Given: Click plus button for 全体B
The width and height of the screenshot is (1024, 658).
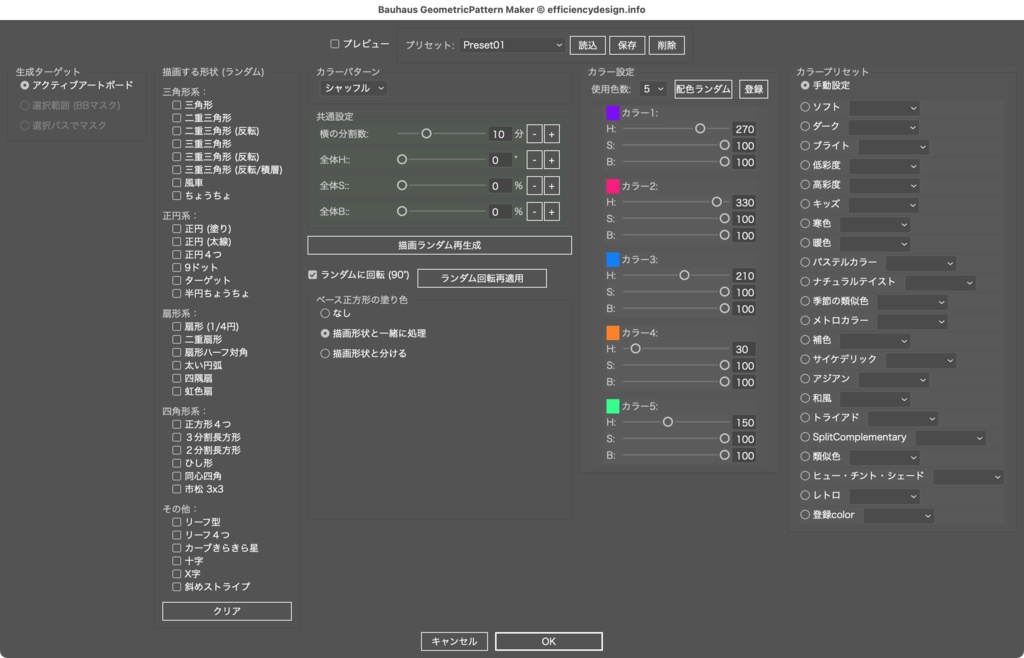Looking at the screenshot, I should click(551, 212).
